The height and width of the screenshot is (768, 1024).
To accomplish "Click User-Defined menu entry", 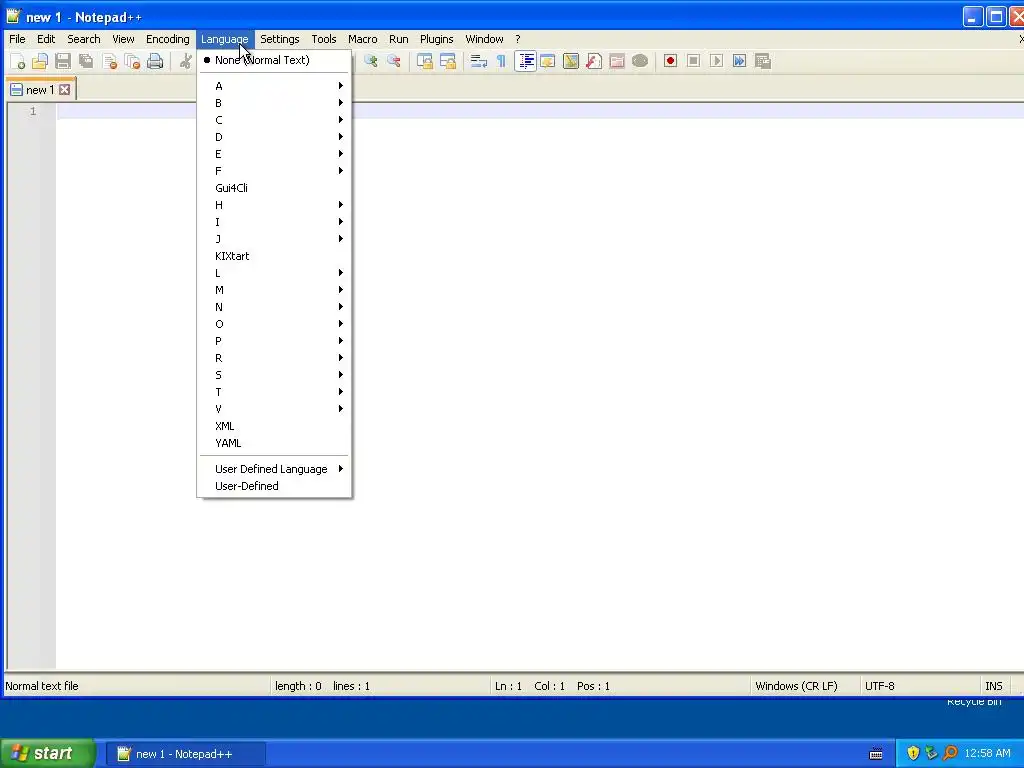I will point(274,486).
